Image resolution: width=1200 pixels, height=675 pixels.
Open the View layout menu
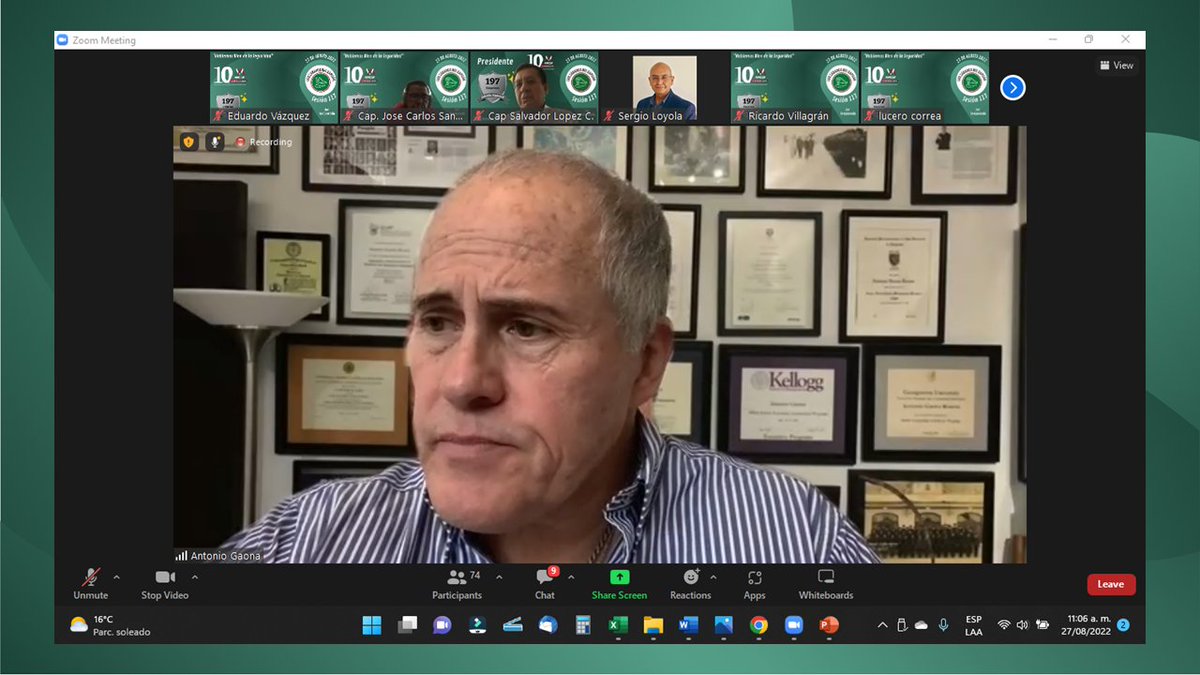click(x=1116, y=65)
